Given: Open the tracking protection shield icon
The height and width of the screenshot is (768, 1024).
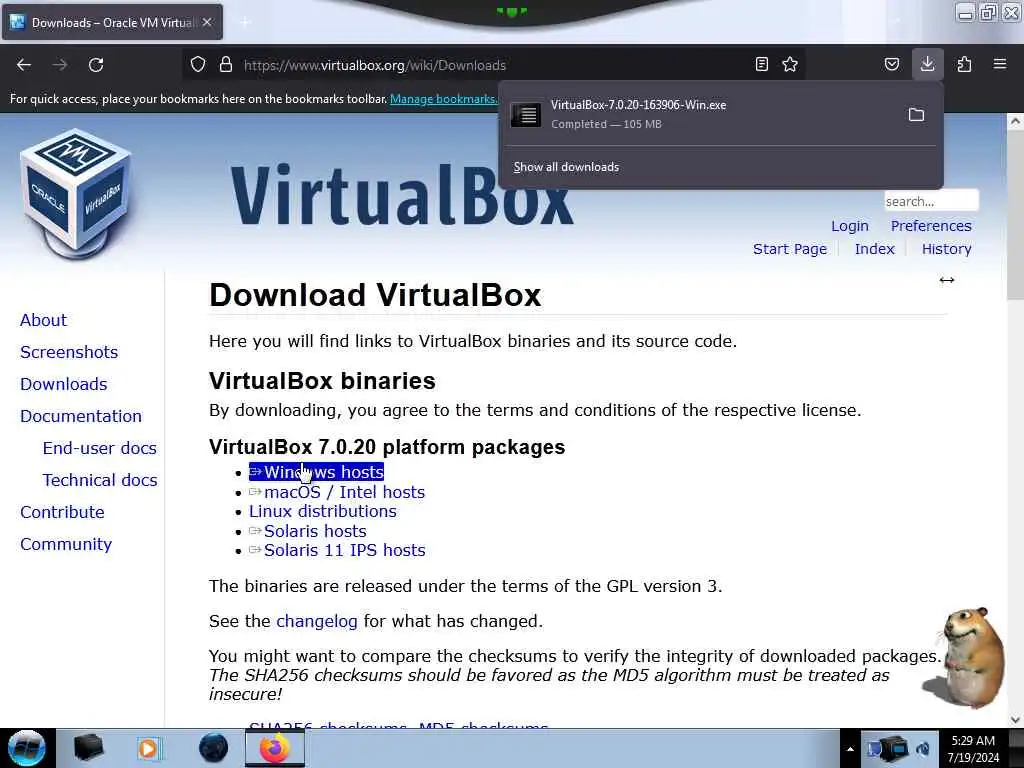Looking at the screenshot, I should click(x=198, y=65).
